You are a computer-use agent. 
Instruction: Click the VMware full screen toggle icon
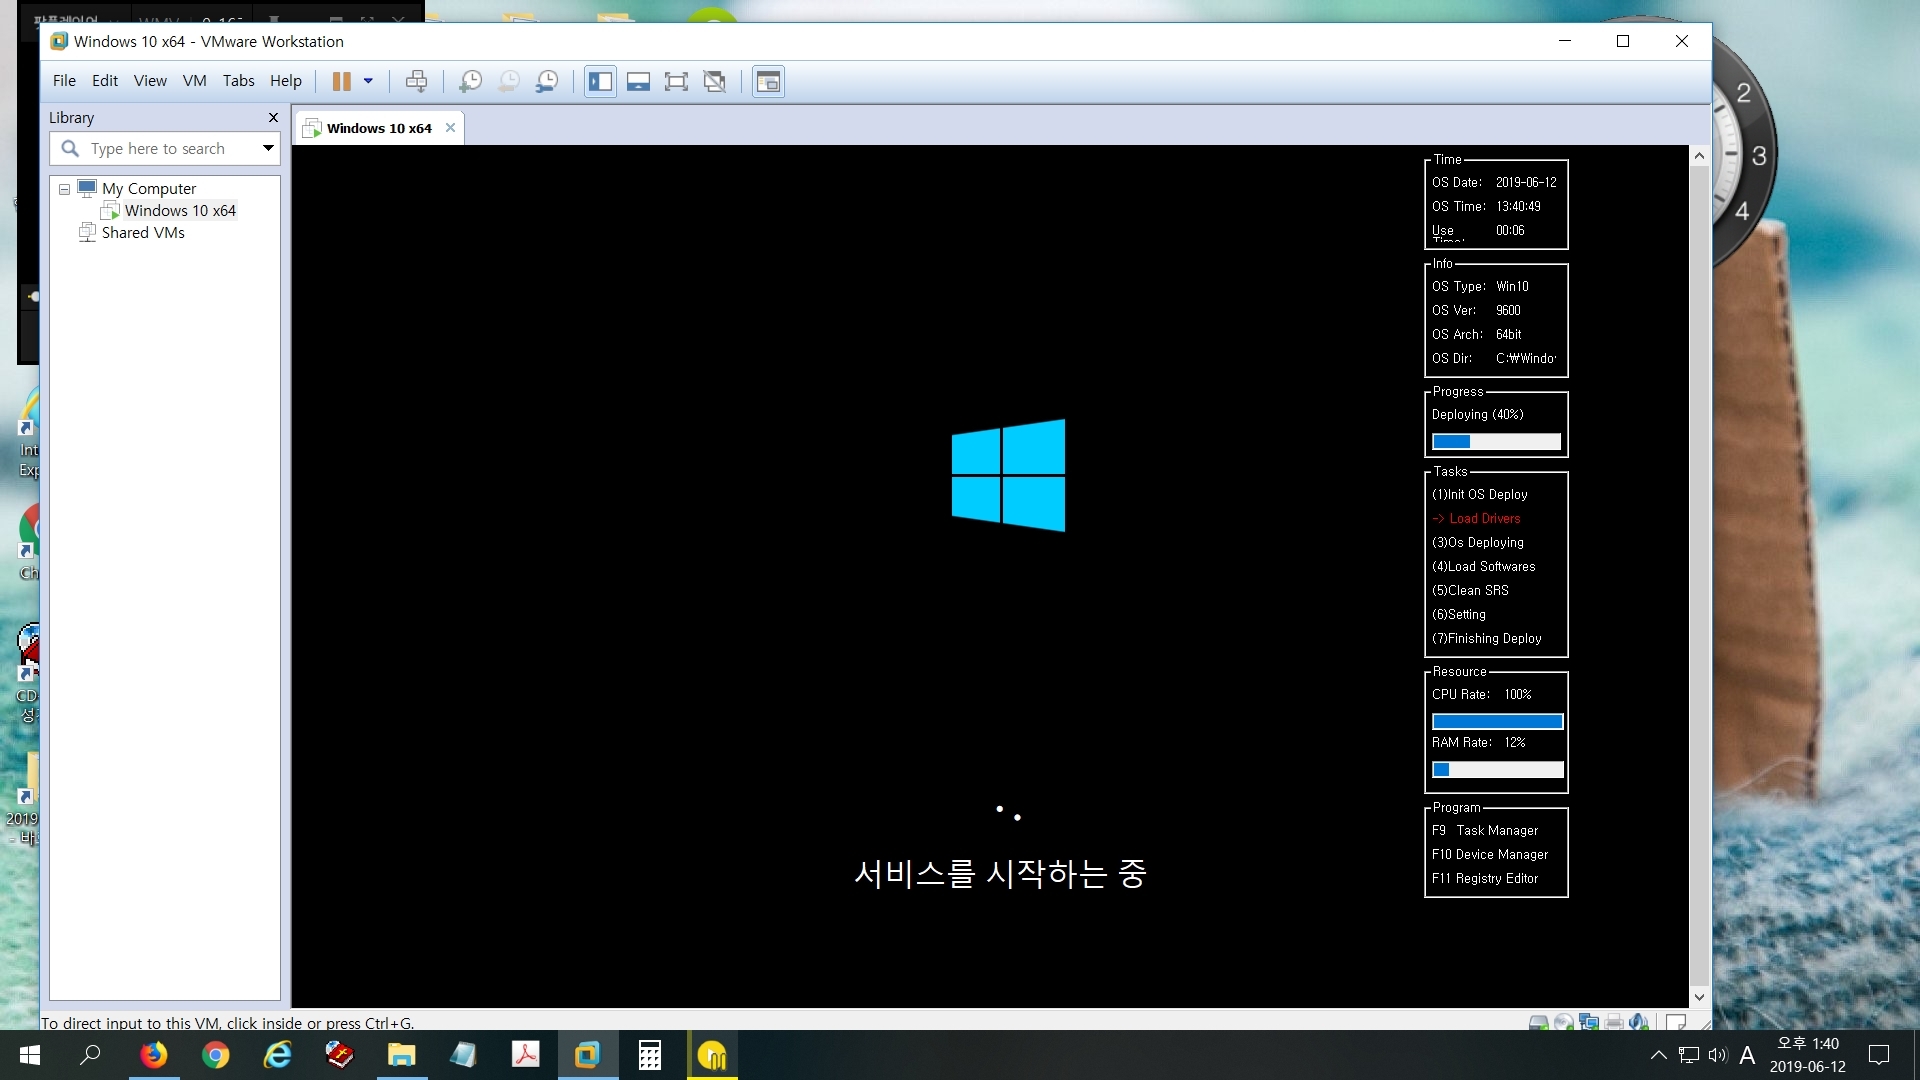[676, 82]
